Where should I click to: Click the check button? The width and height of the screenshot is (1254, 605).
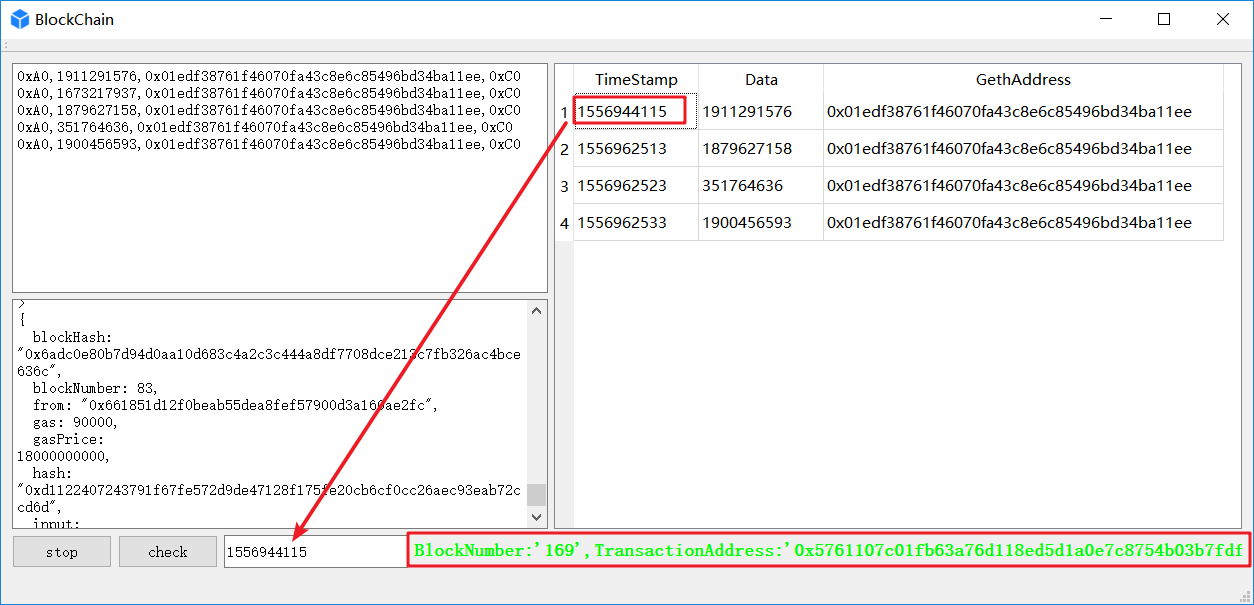pyautogui.click(x=168, y=552)
